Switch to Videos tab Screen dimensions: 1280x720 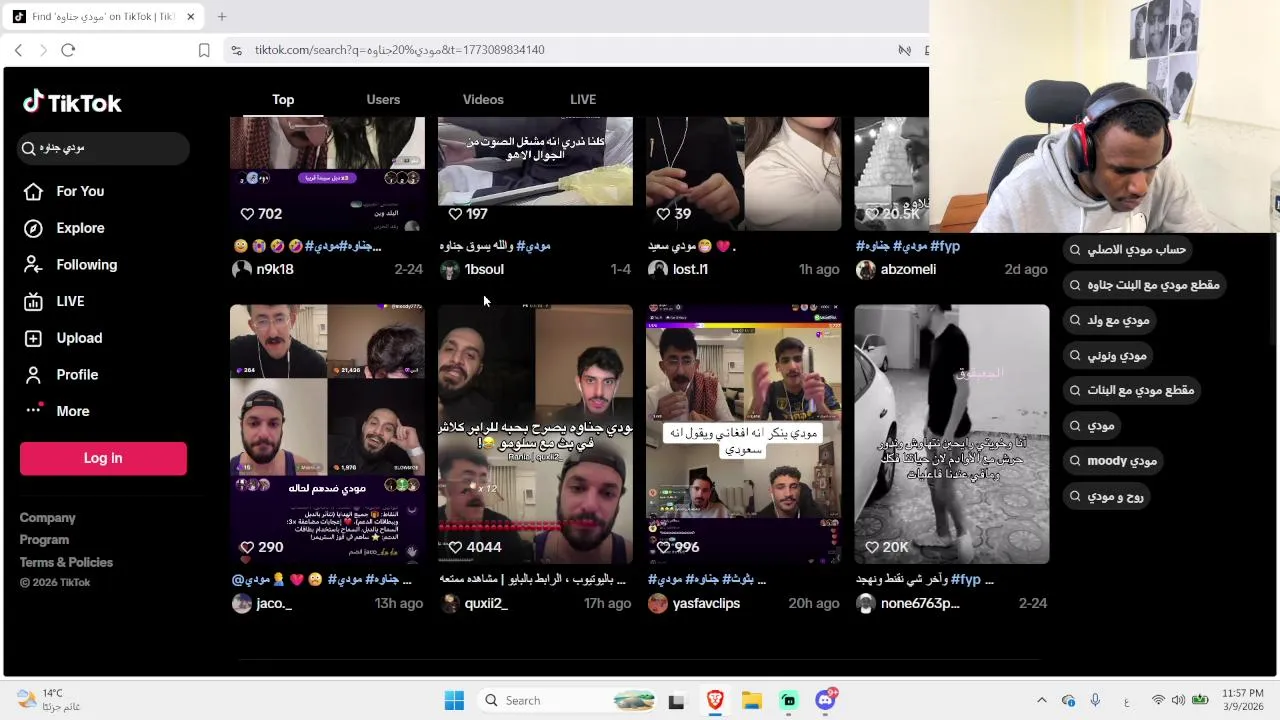[483, 100]
